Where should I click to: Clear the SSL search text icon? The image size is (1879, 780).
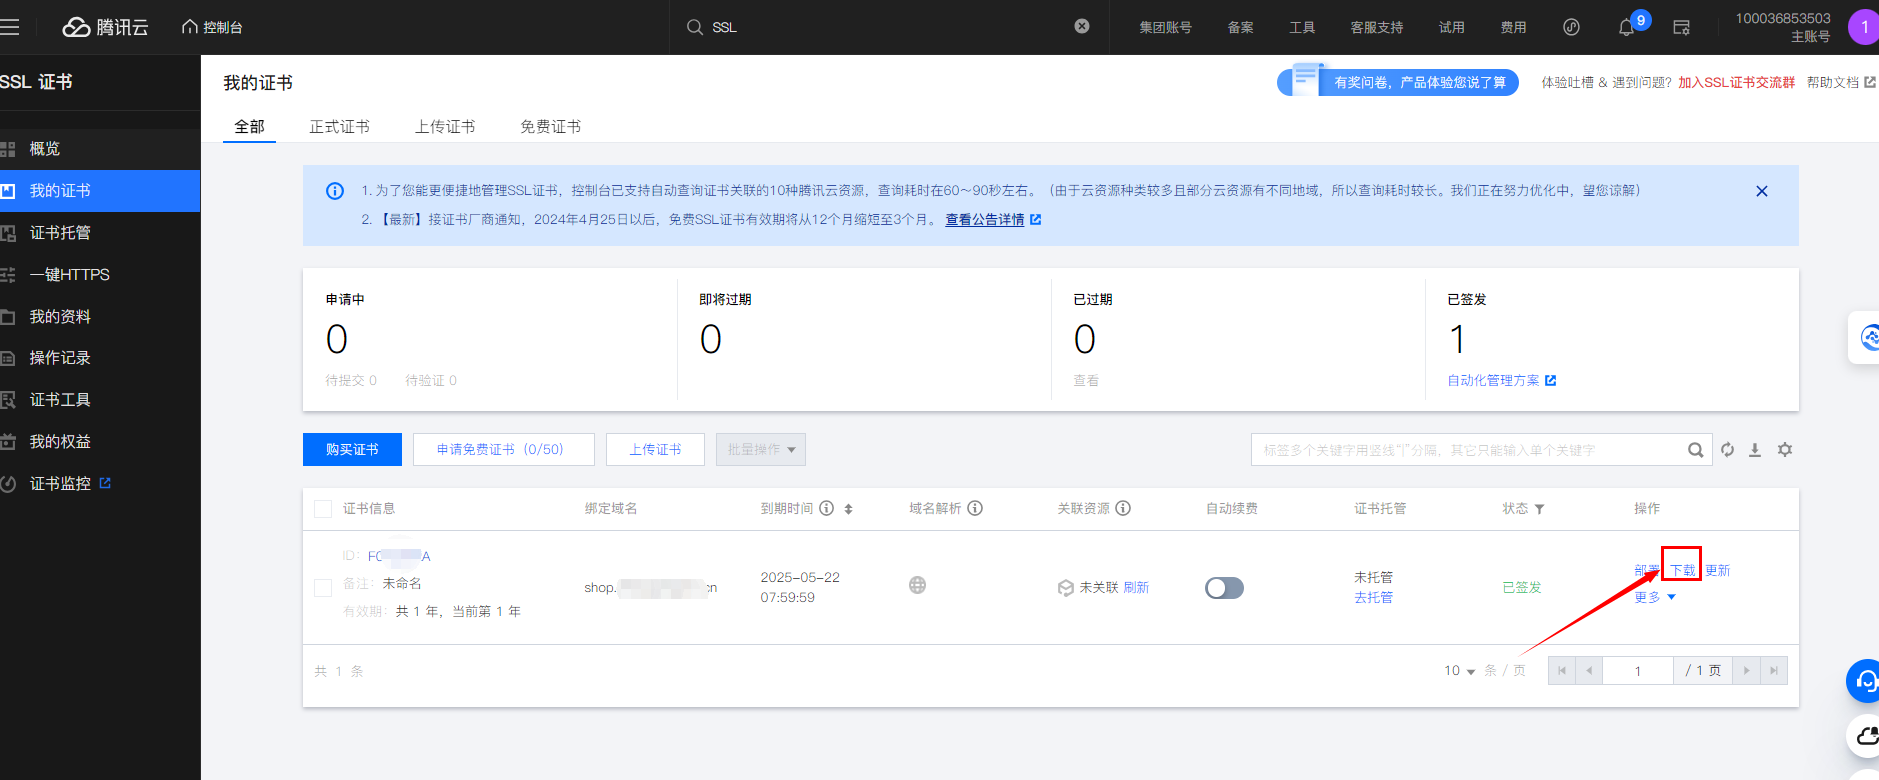1082,27
